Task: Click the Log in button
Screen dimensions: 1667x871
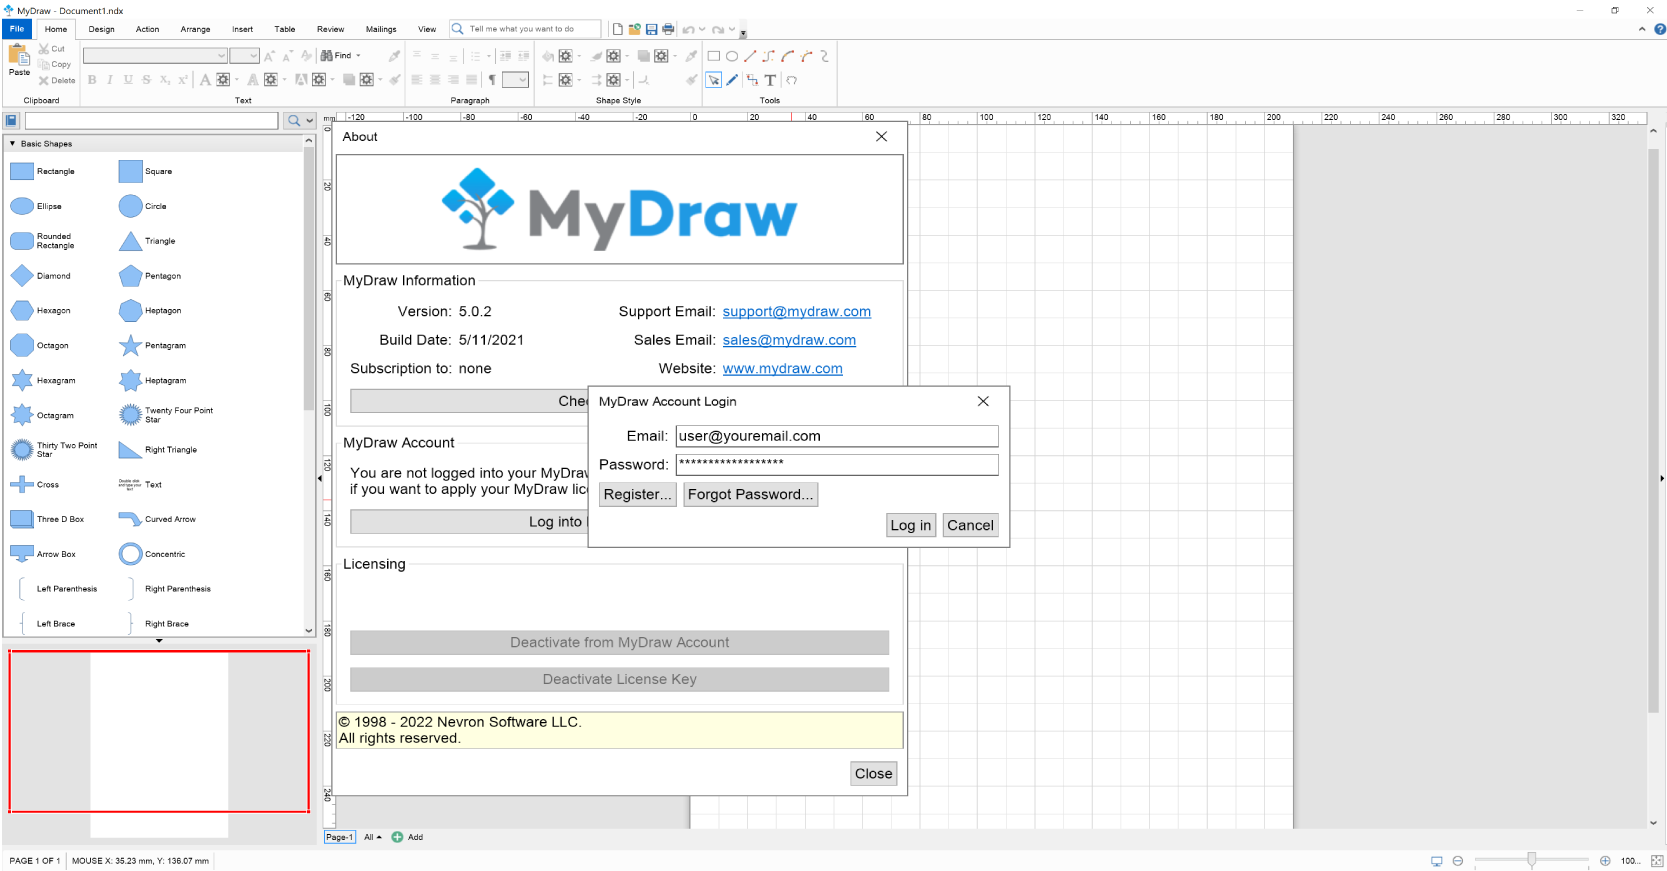Action: tap(911, 525)
